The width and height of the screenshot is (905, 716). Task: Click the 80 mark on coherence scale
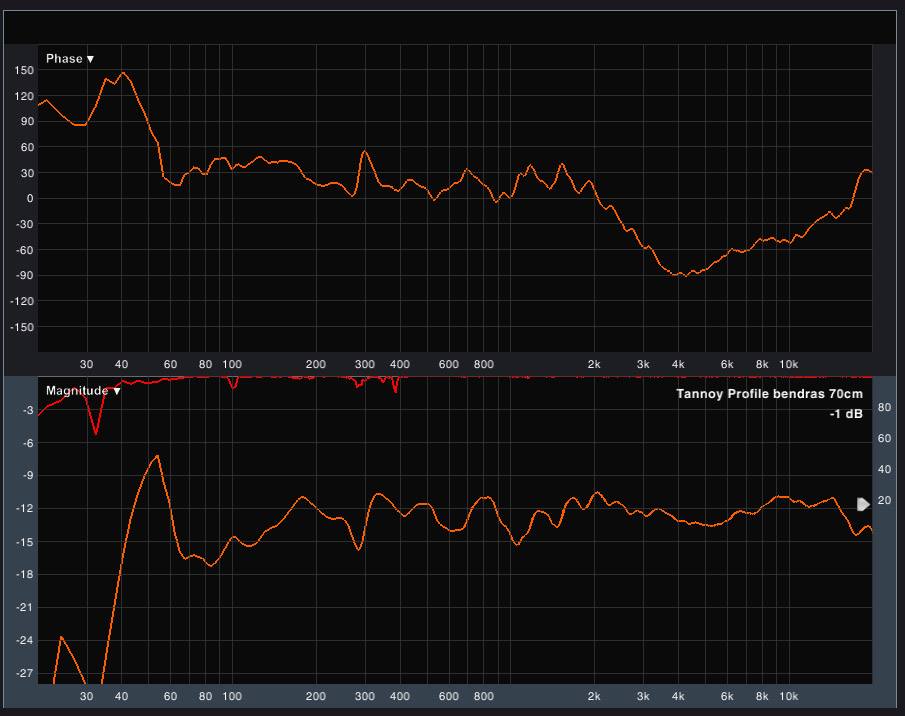coord(883,408)
